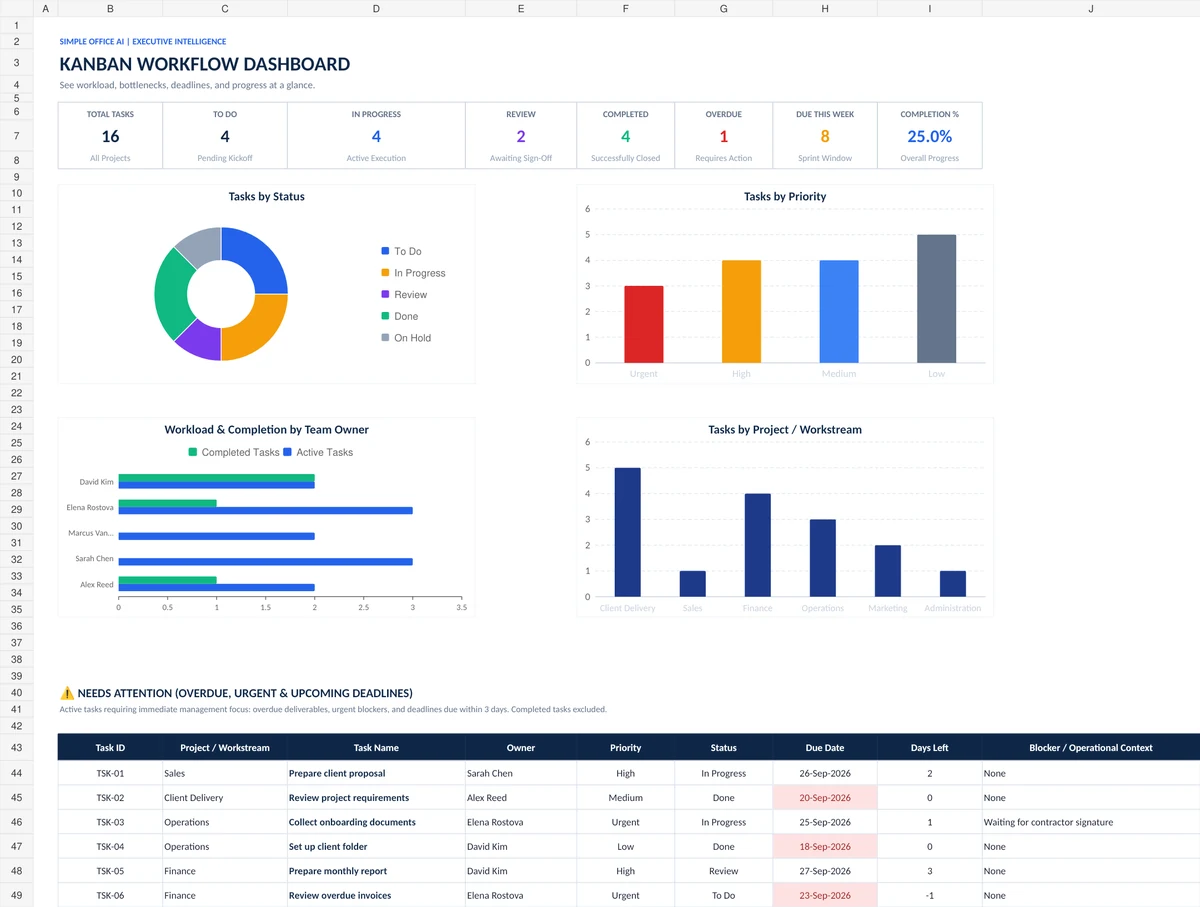1200x907 pixels.
Task: Click the Kanban Workflow Dashboard title
Action: click(x=205, y=64)
